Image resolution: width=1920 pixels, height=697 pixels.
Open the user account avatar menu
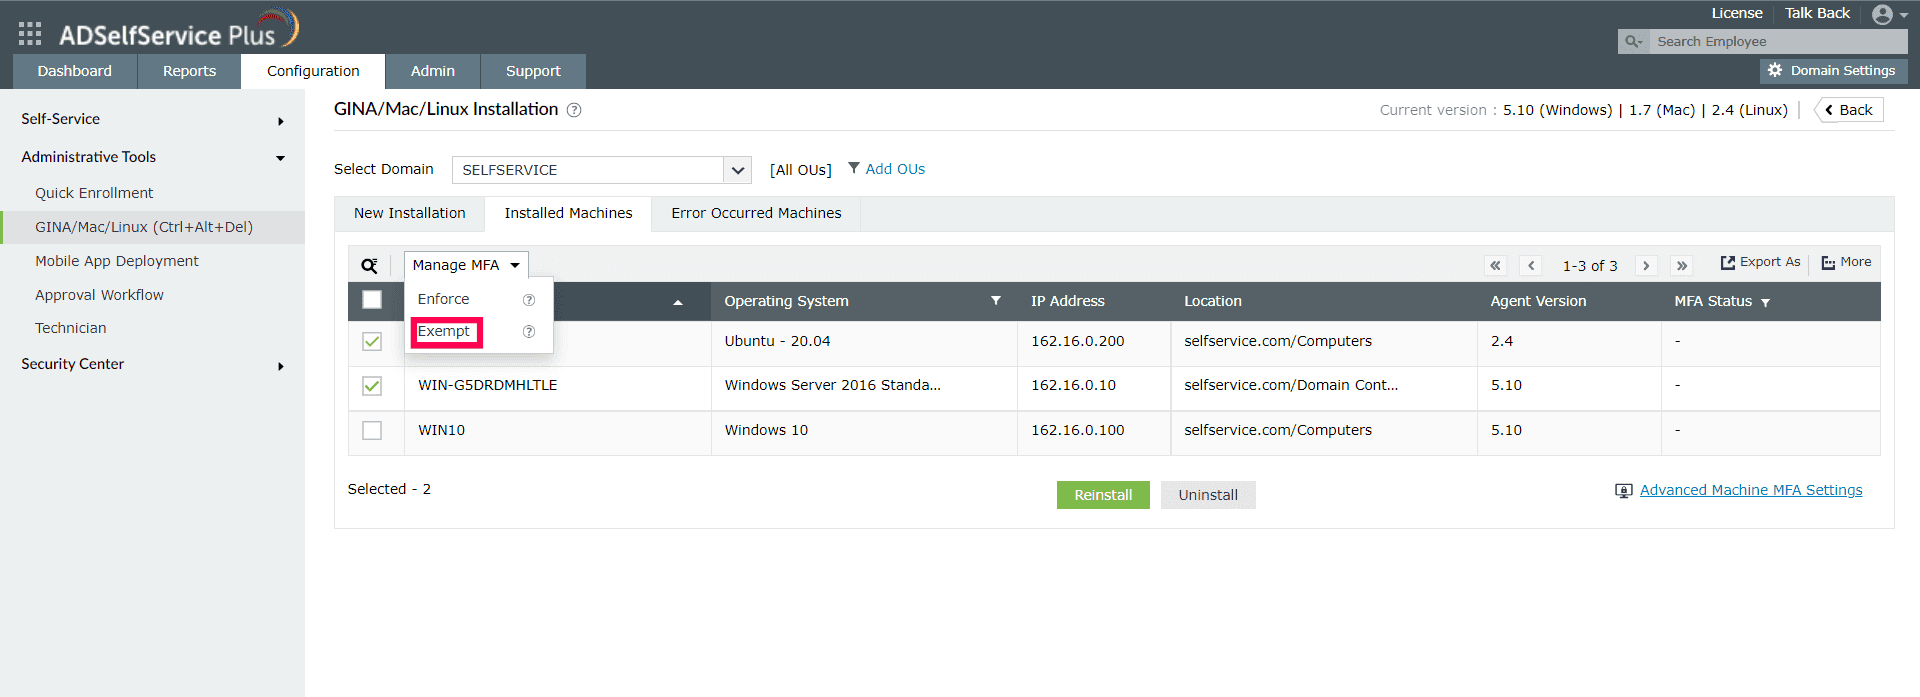coord(1889,14)
